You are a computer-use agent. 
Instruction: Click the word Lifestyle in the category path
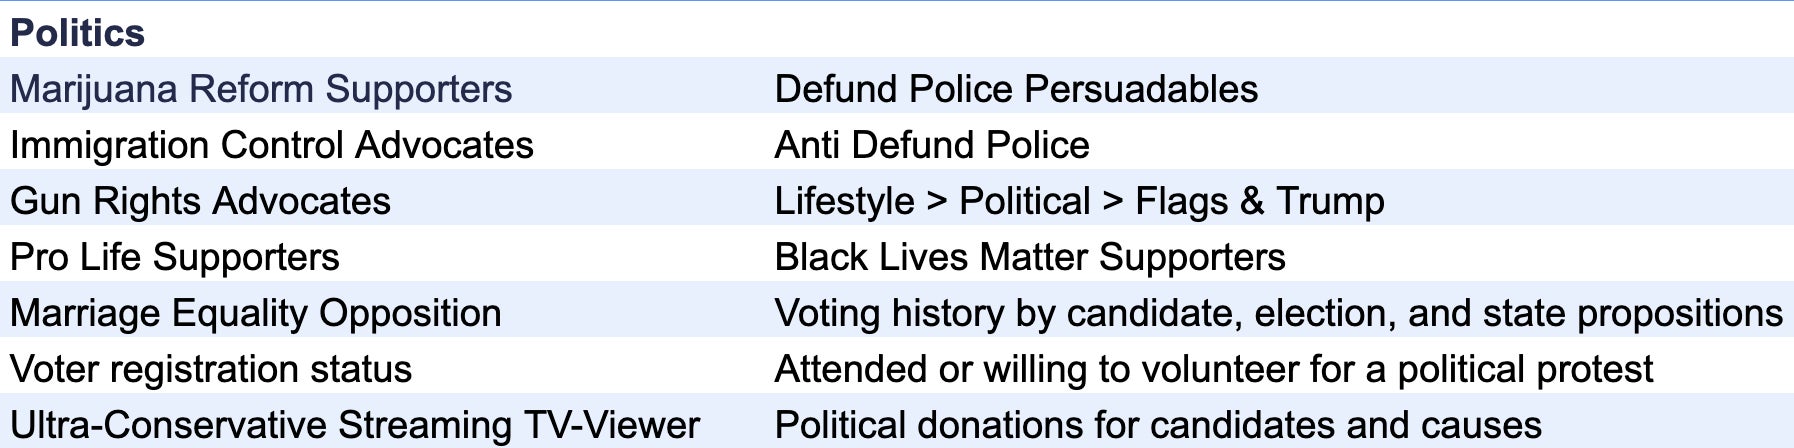click(x=844, y=201)
